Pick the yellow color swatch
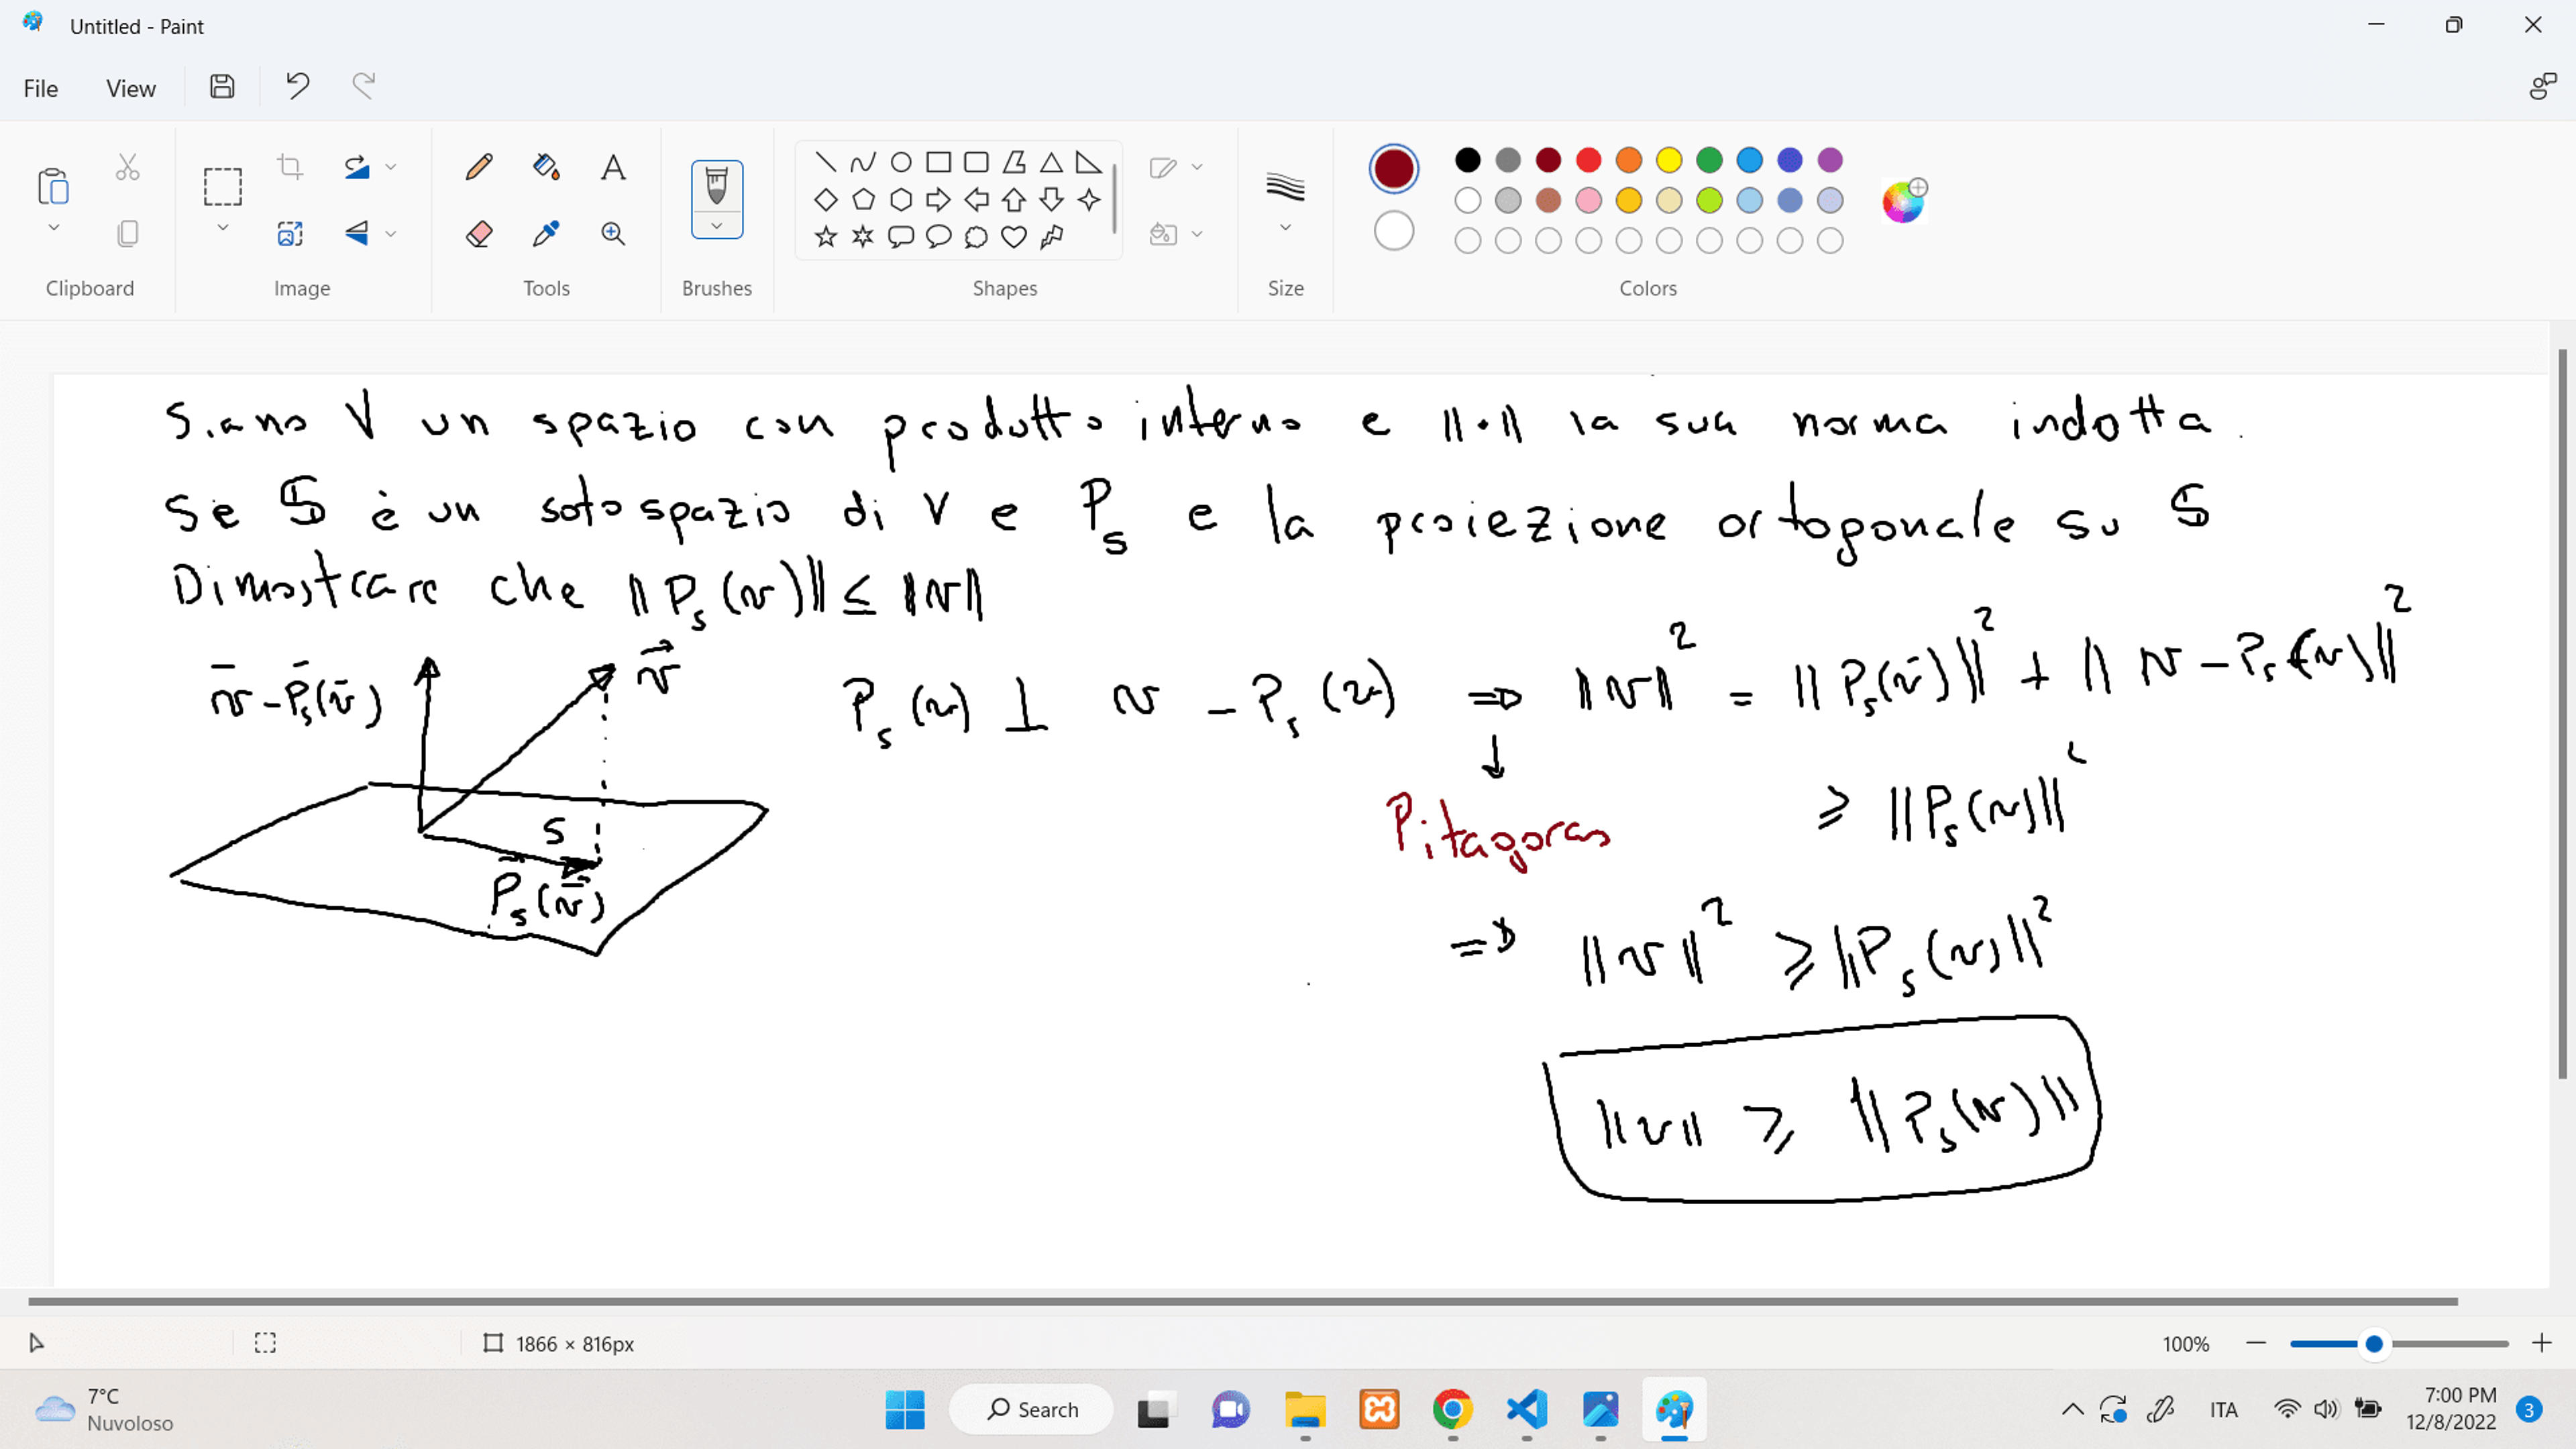 pos(1668,160)
